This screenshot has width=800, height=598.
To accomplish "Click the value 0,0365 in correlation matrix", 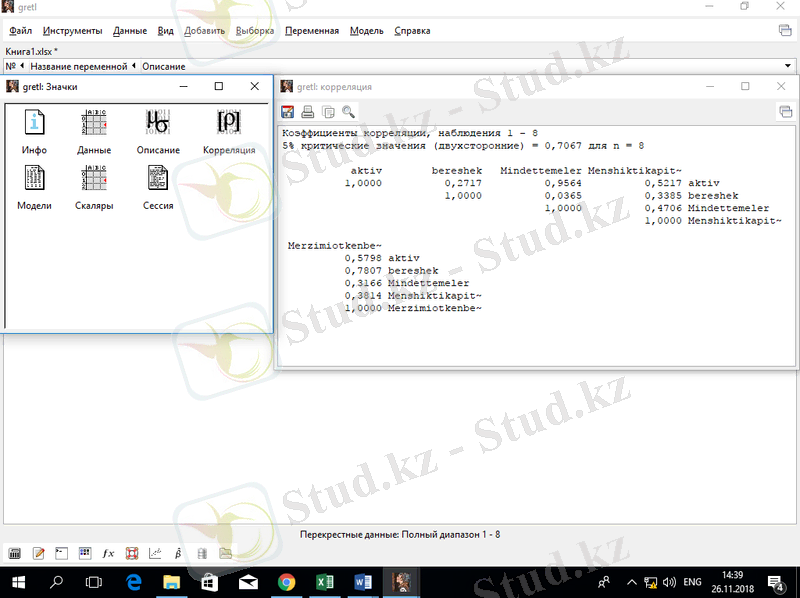I will click(563, 195).
